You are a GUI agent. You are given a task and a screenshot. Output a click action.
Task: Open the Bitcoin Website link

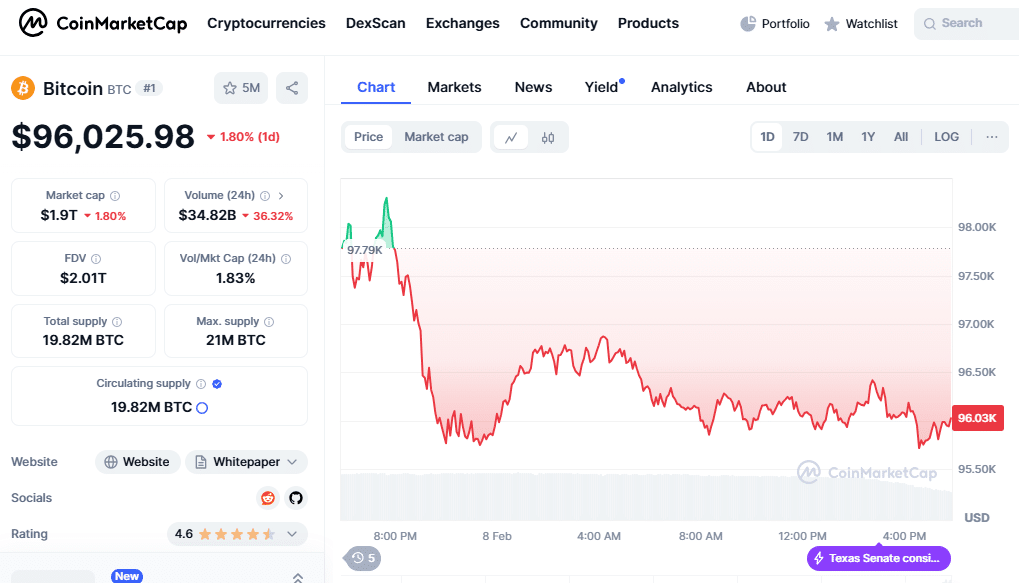pyautogui.click(x=137, y=462)
